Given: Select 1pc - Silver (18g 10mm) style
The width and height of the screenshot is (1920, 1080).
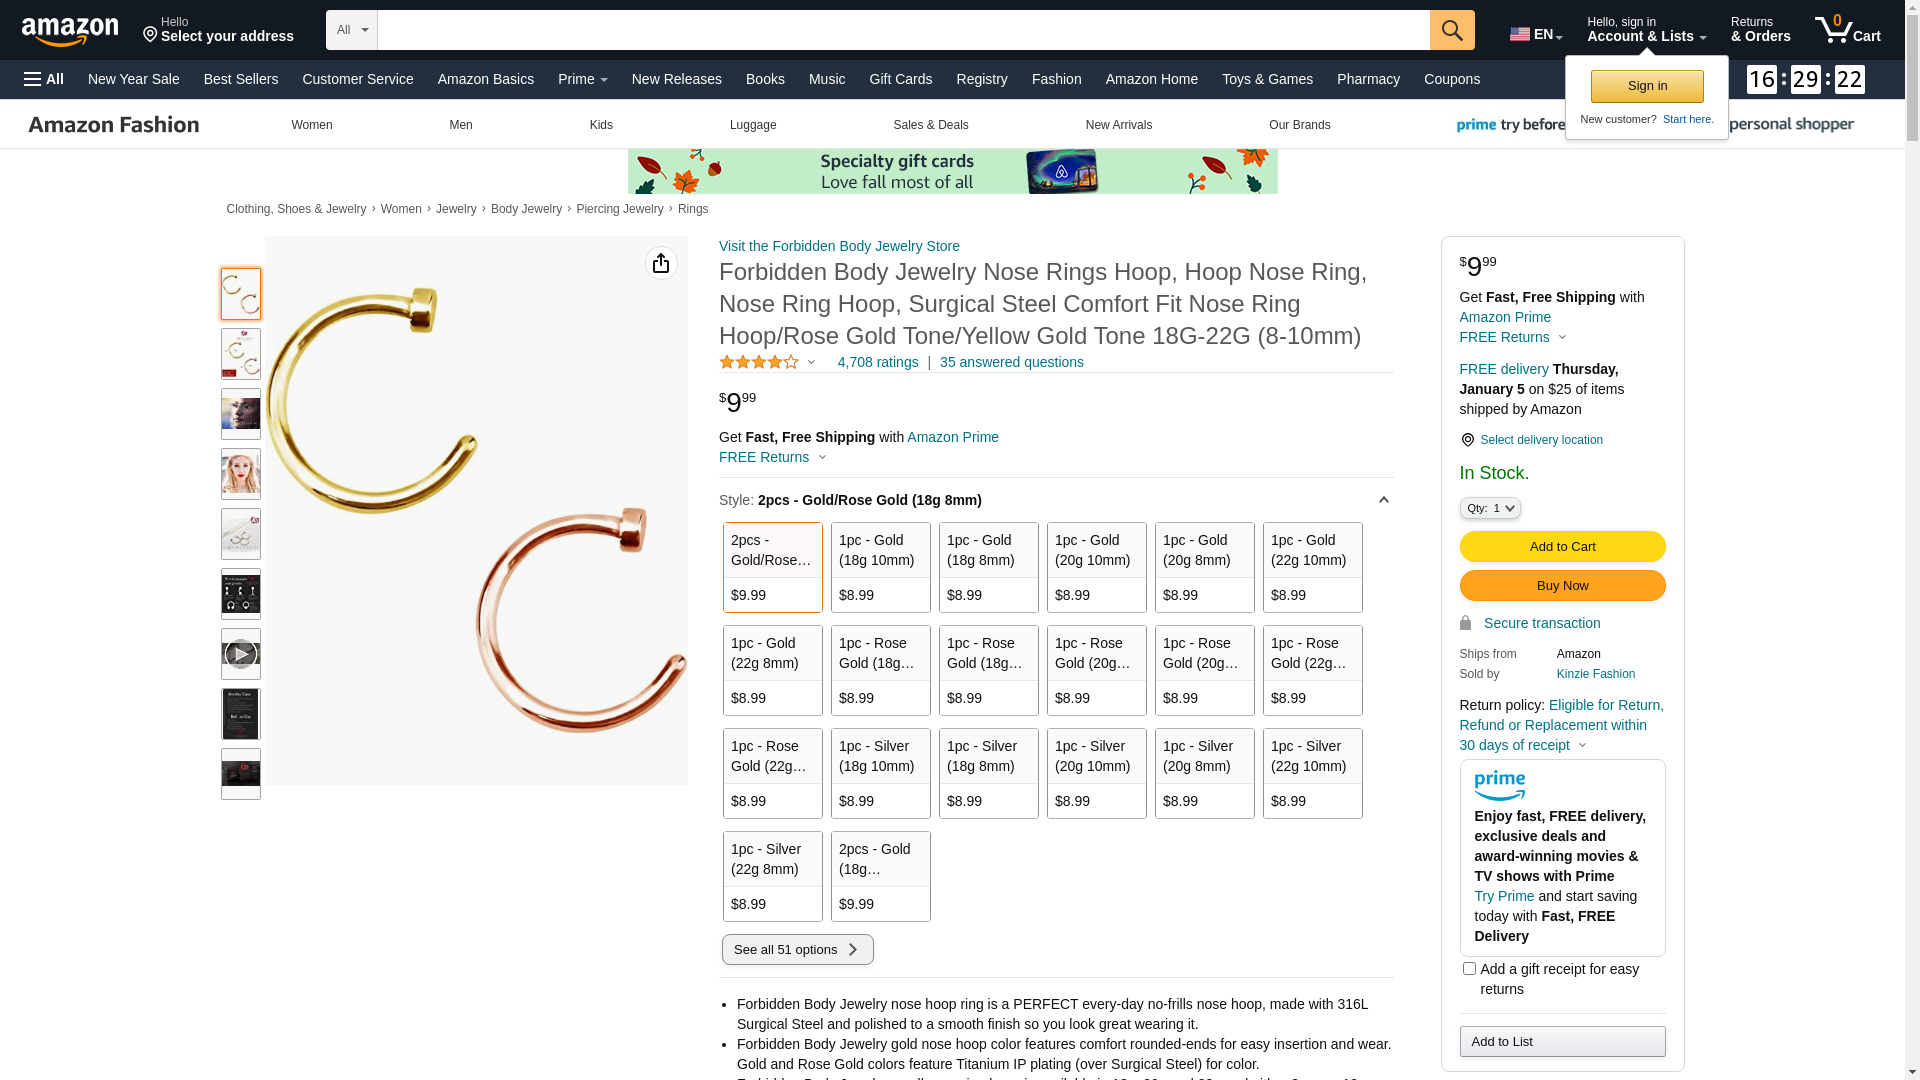Looking at the screenshot, I should tap(880, 773).
